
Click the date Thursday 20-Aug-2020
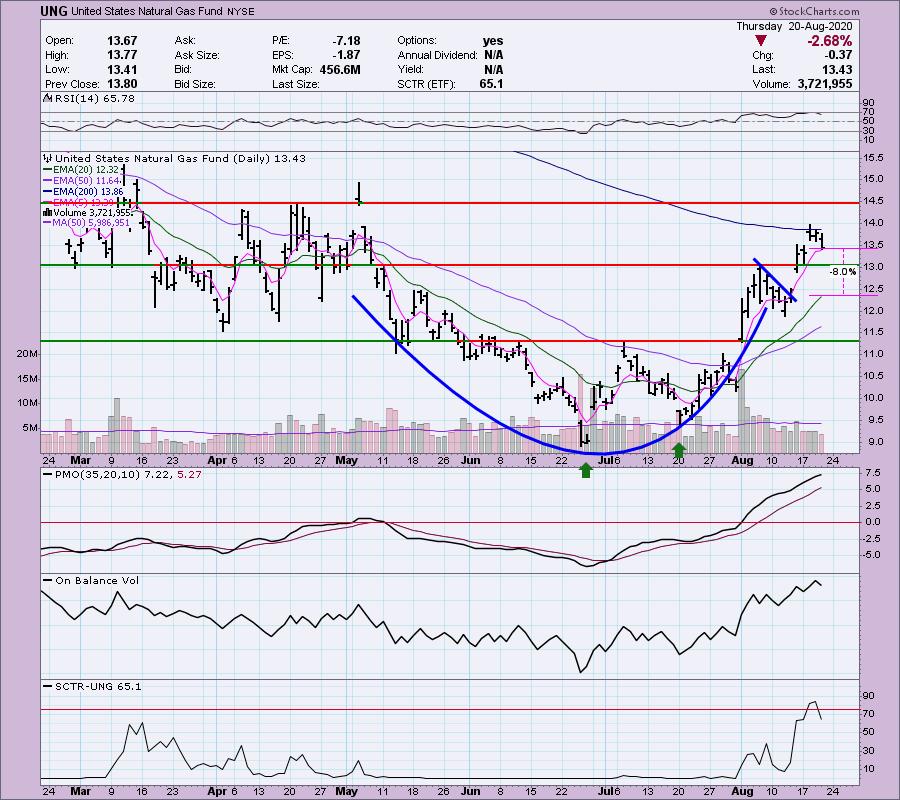click(x=794, y=26)
